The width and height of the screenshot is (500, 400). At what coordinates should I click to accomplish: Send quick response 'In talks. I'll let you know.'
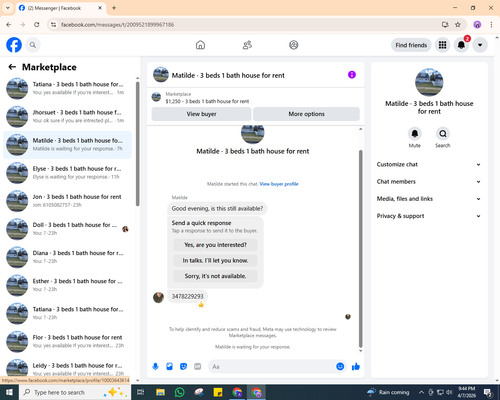(x=215, y=261)
